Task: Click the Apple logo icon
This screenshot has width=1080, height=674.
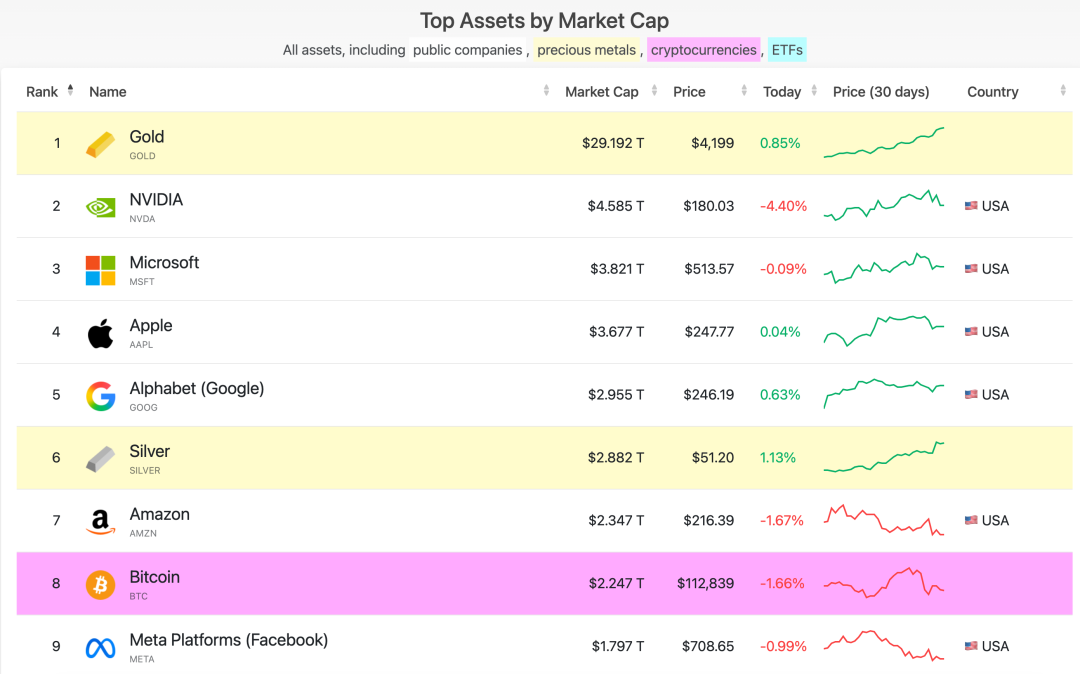Action: tap(100, 333)
